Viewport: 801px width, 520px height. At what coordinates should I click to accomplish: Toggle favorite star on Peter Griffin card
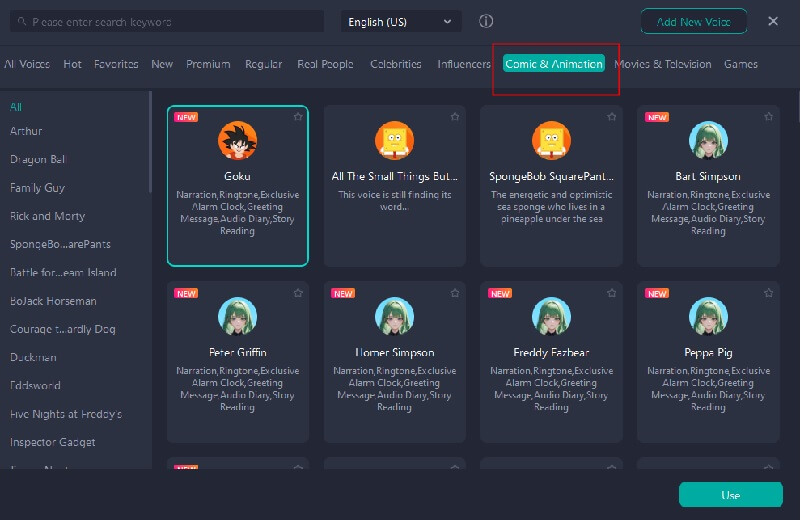[x=298, y=293]
